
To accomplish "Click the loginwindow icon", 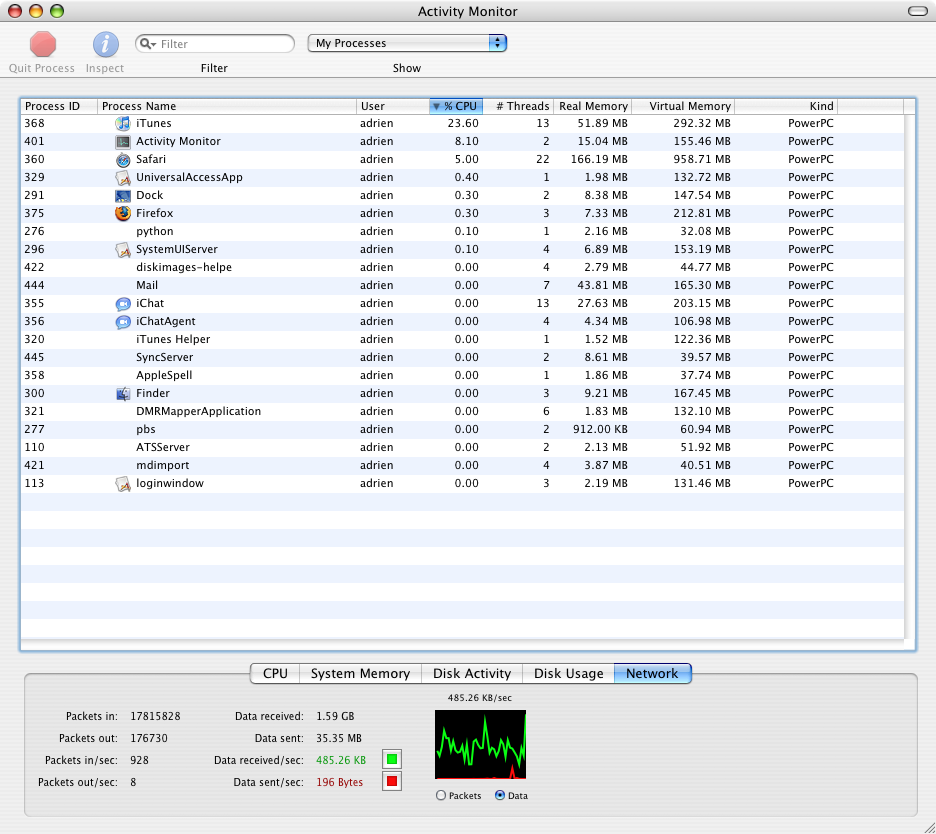I will pos(123,484).
